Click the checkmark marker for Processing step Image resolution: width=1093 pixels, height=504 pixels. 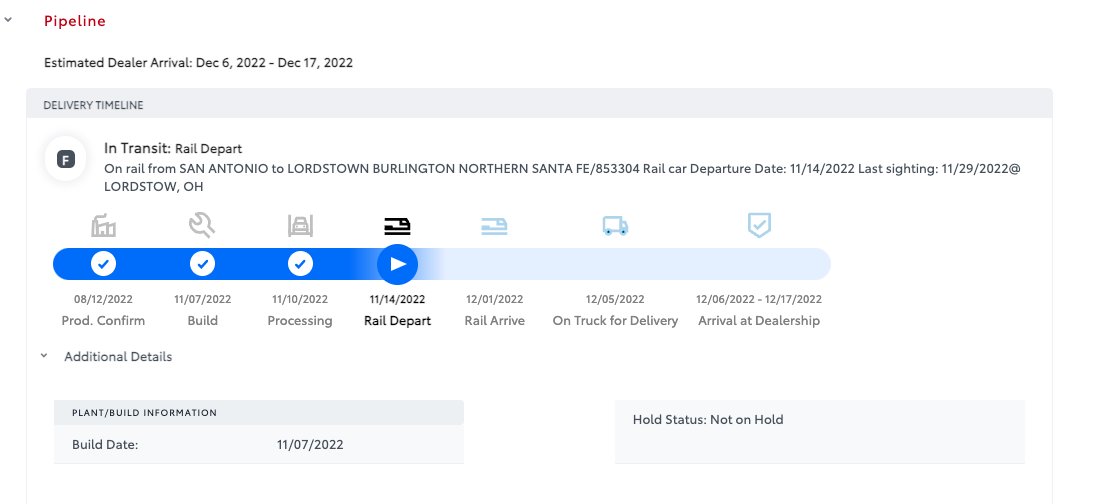point(300,264)
